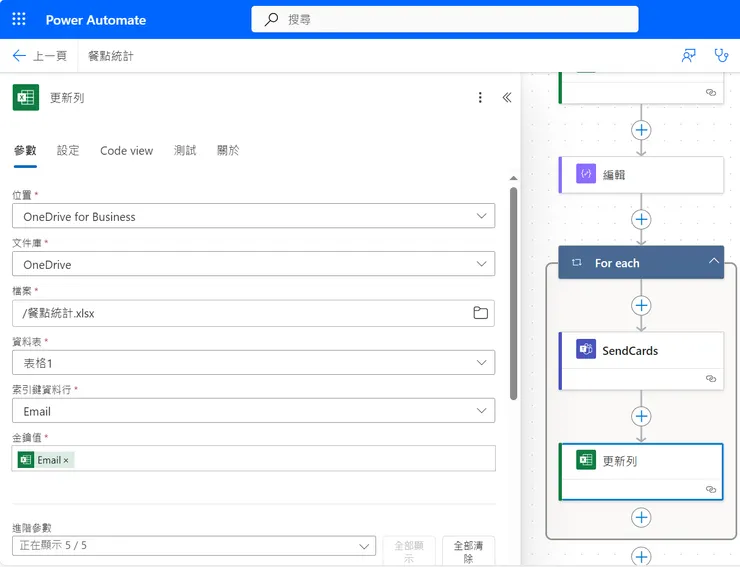Open the 索引鍵資料行 Email dropdown

coord(253,411)
